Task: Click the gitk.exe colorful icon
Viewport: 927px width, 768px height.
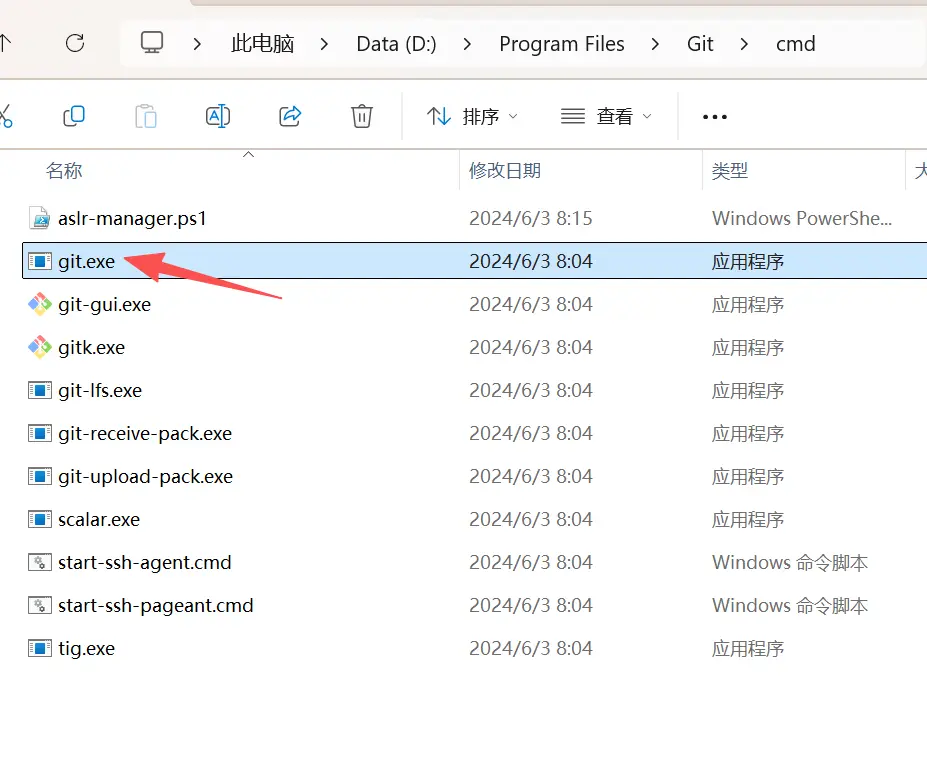Action: point(40,347)
